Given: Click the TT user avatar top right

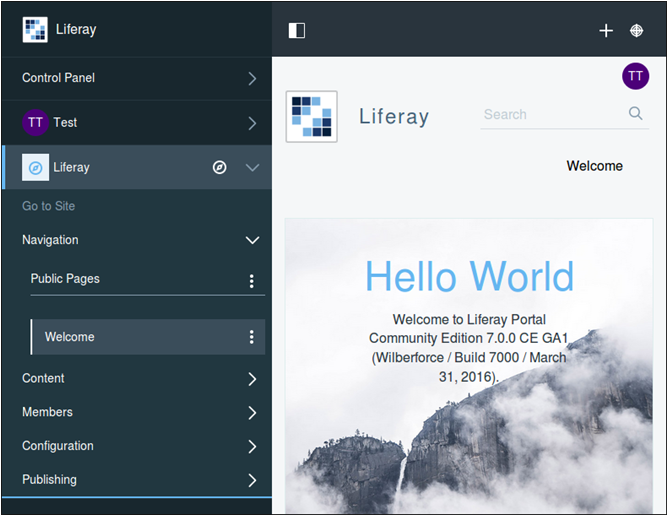Looking at the screenshot, I should point(635,76).
